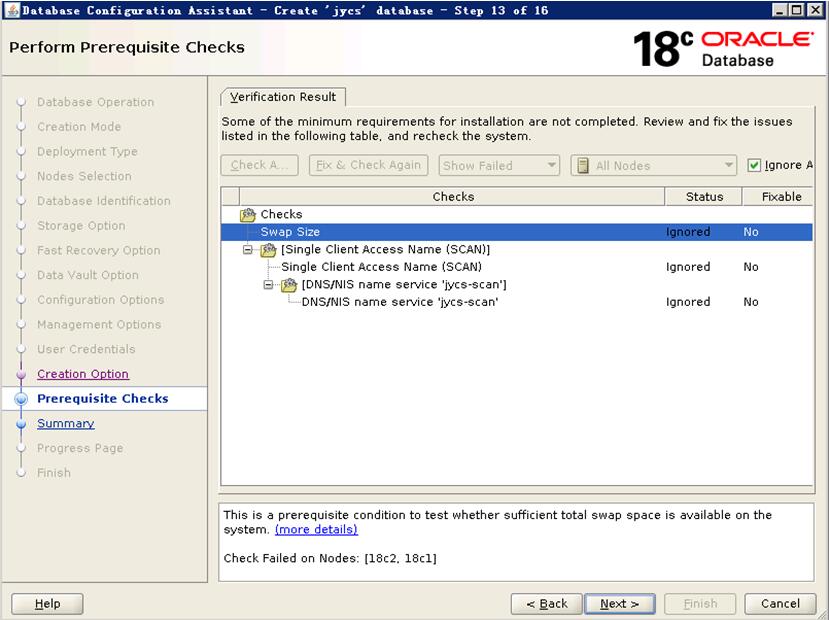Click the Finish step label in the sidebar
The width and height of the screenshot is (829, 620).
(54, 473)
